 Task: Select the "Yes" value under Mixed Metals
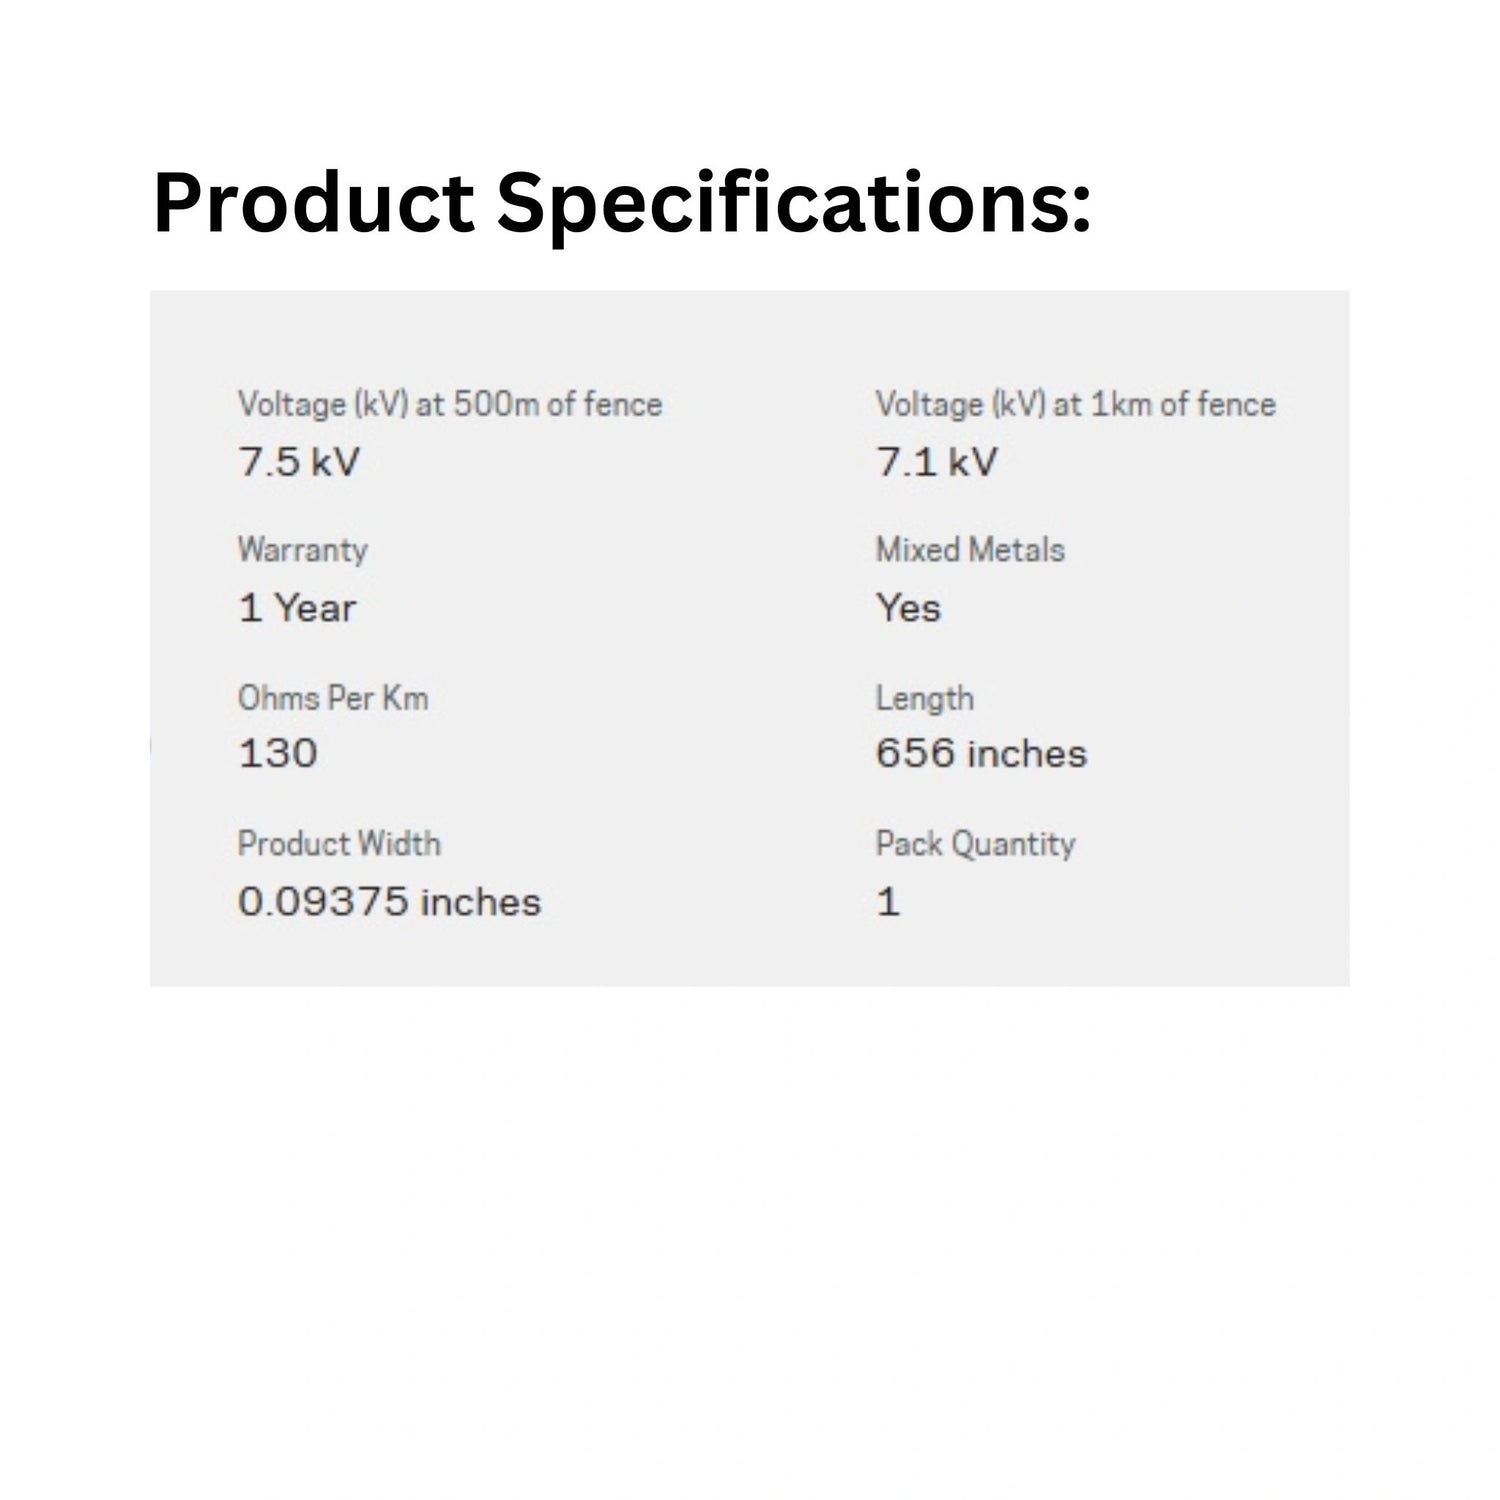(x=908, y=608)
